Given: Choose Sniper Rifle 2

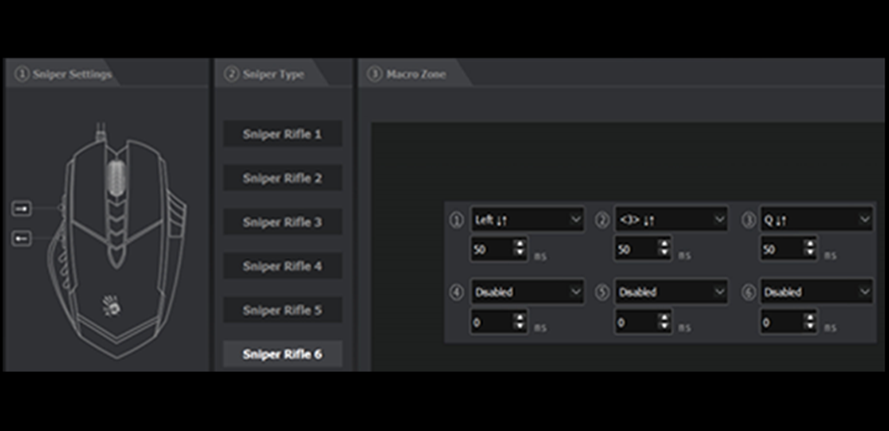Looking at the screenshot, I should [282, 178].
